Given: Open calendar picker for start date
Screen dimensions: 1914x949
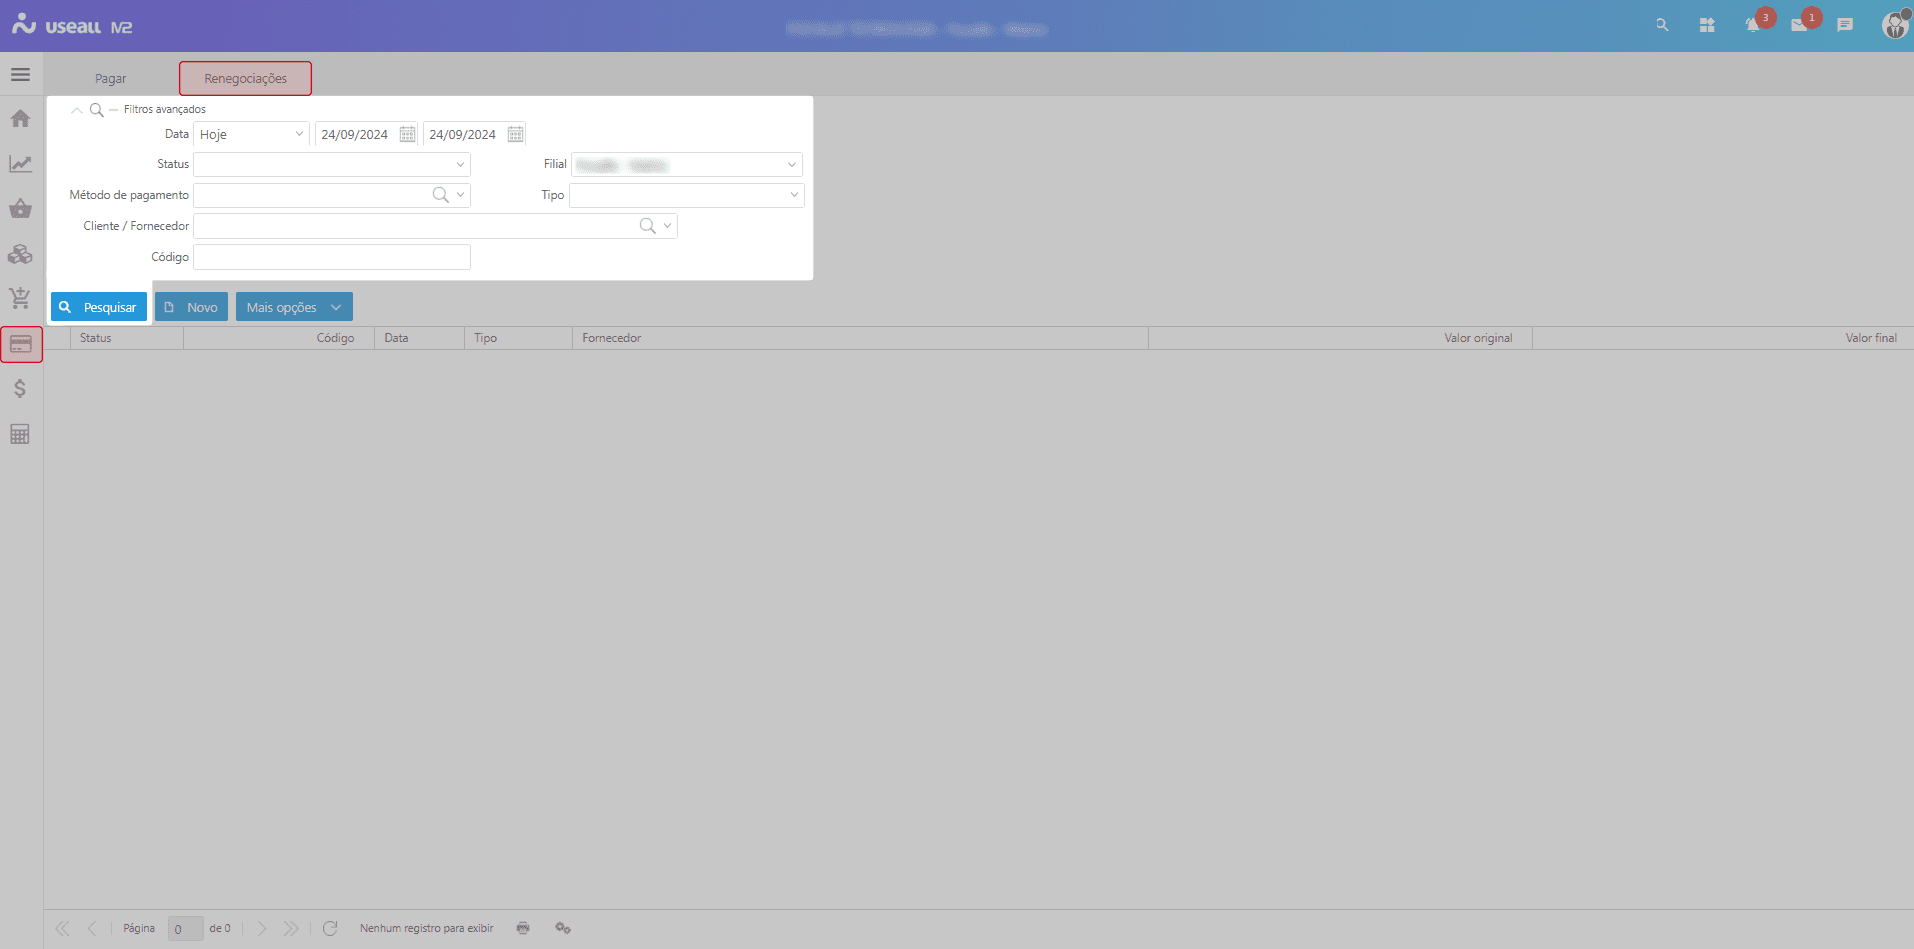Looking at the screenshot, I should [407, 134].
